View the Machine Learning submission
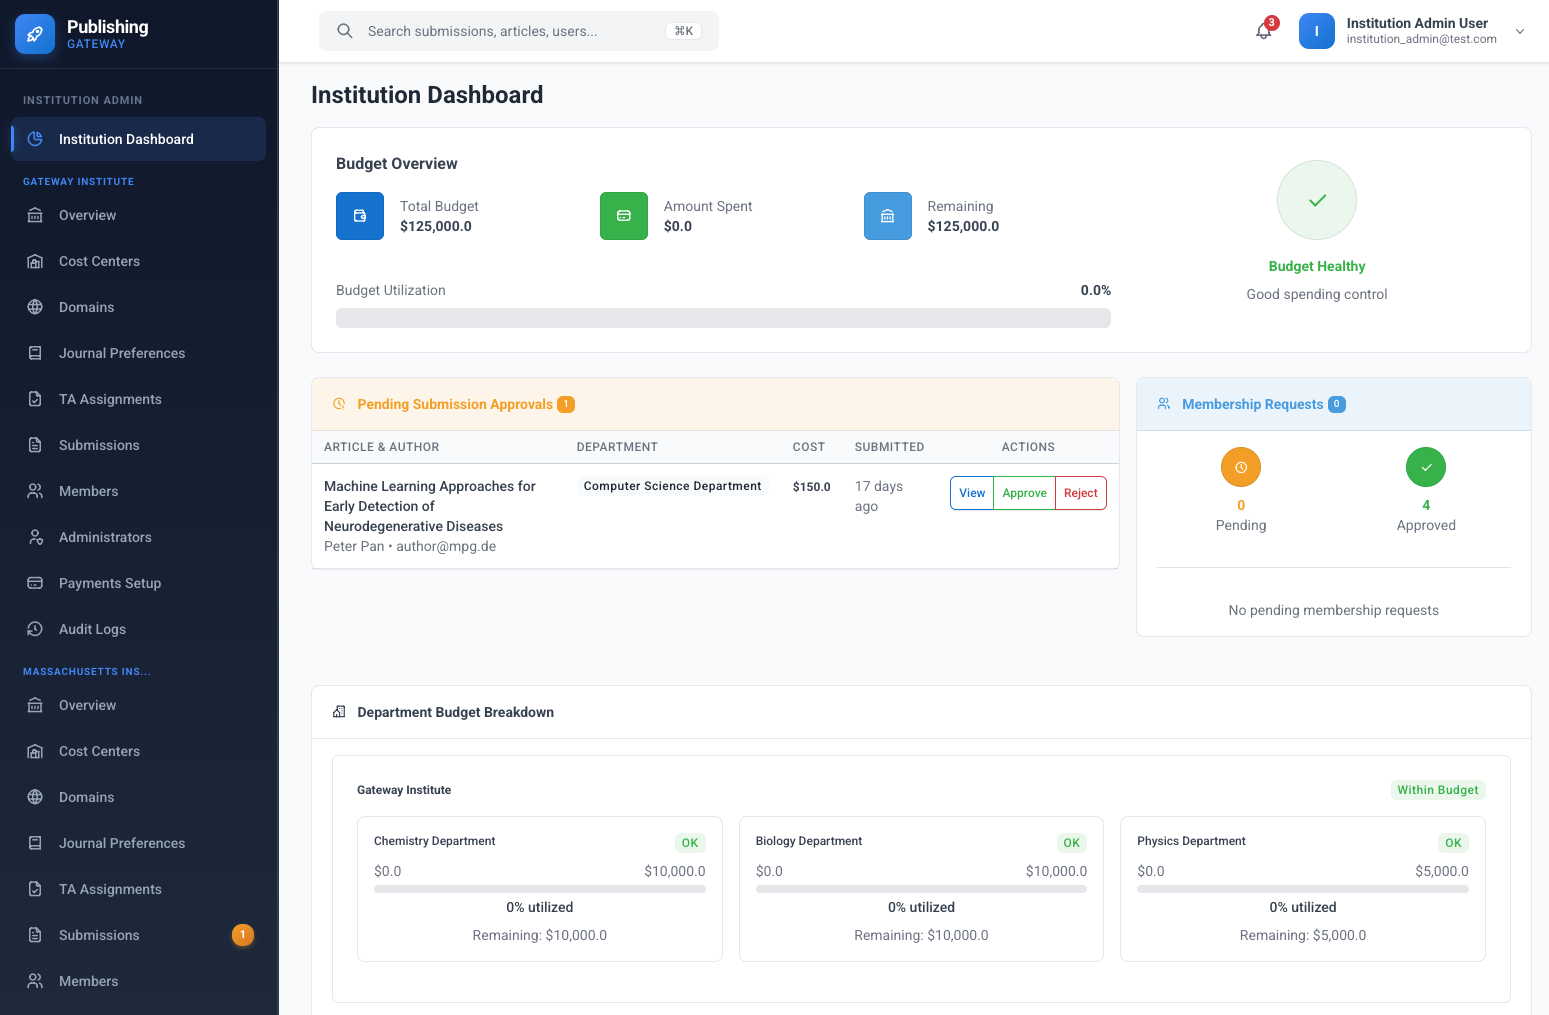The width and height of the screenshot is (1549, 1015). (x=972, y=493)
